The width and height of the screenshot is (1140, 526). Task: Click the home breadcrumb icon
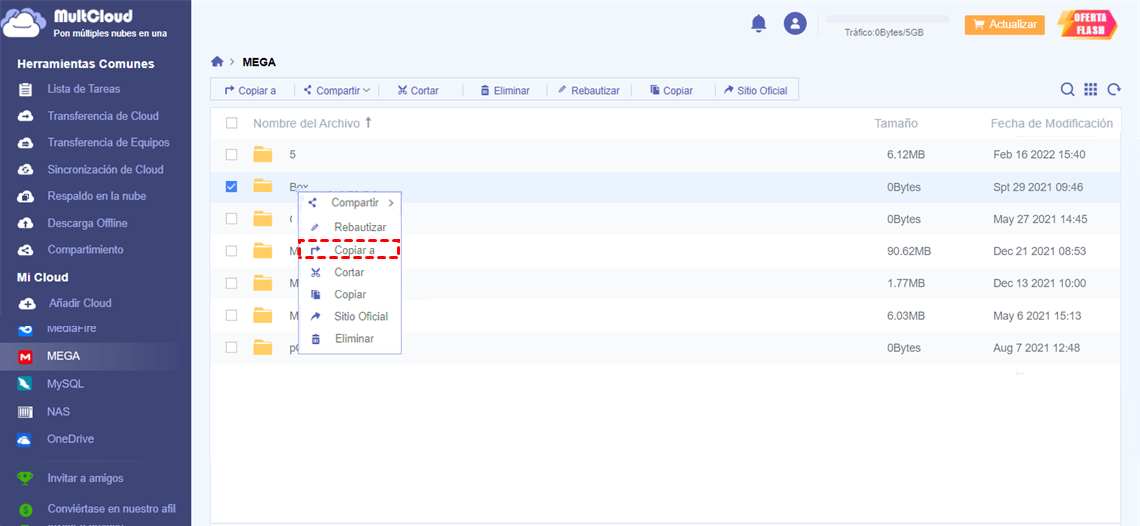pyautogui.click(x=217, y=62)
